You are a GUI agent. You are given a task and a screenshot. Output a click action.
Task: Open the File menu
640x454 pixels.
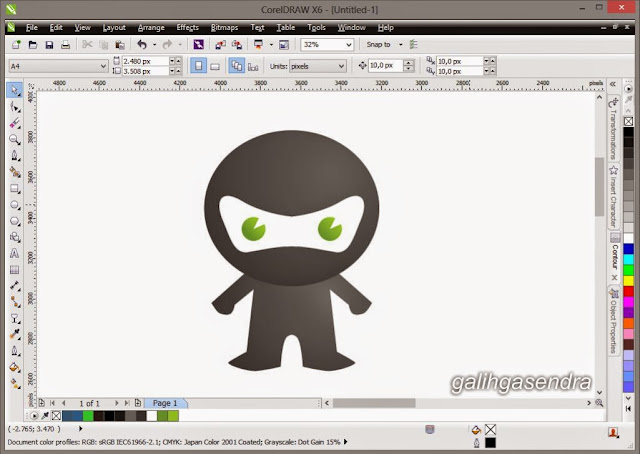31,27
